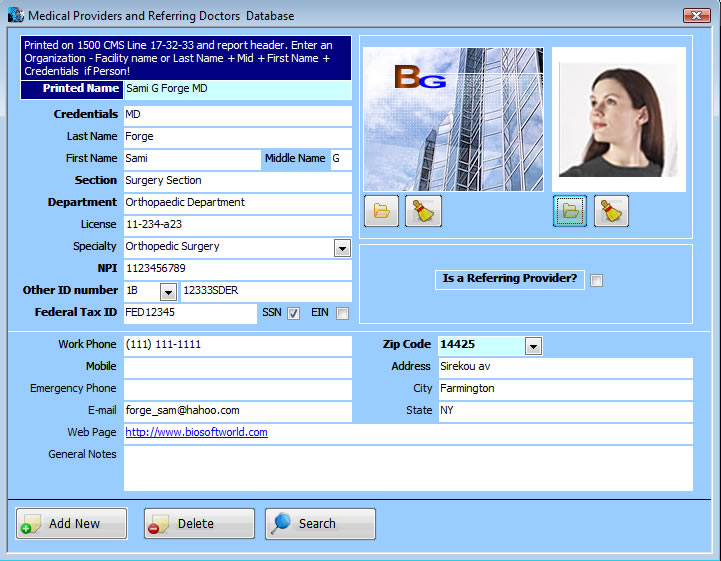Expand the Zip Code dropdown
721x561 pixels.
point(533,346)
